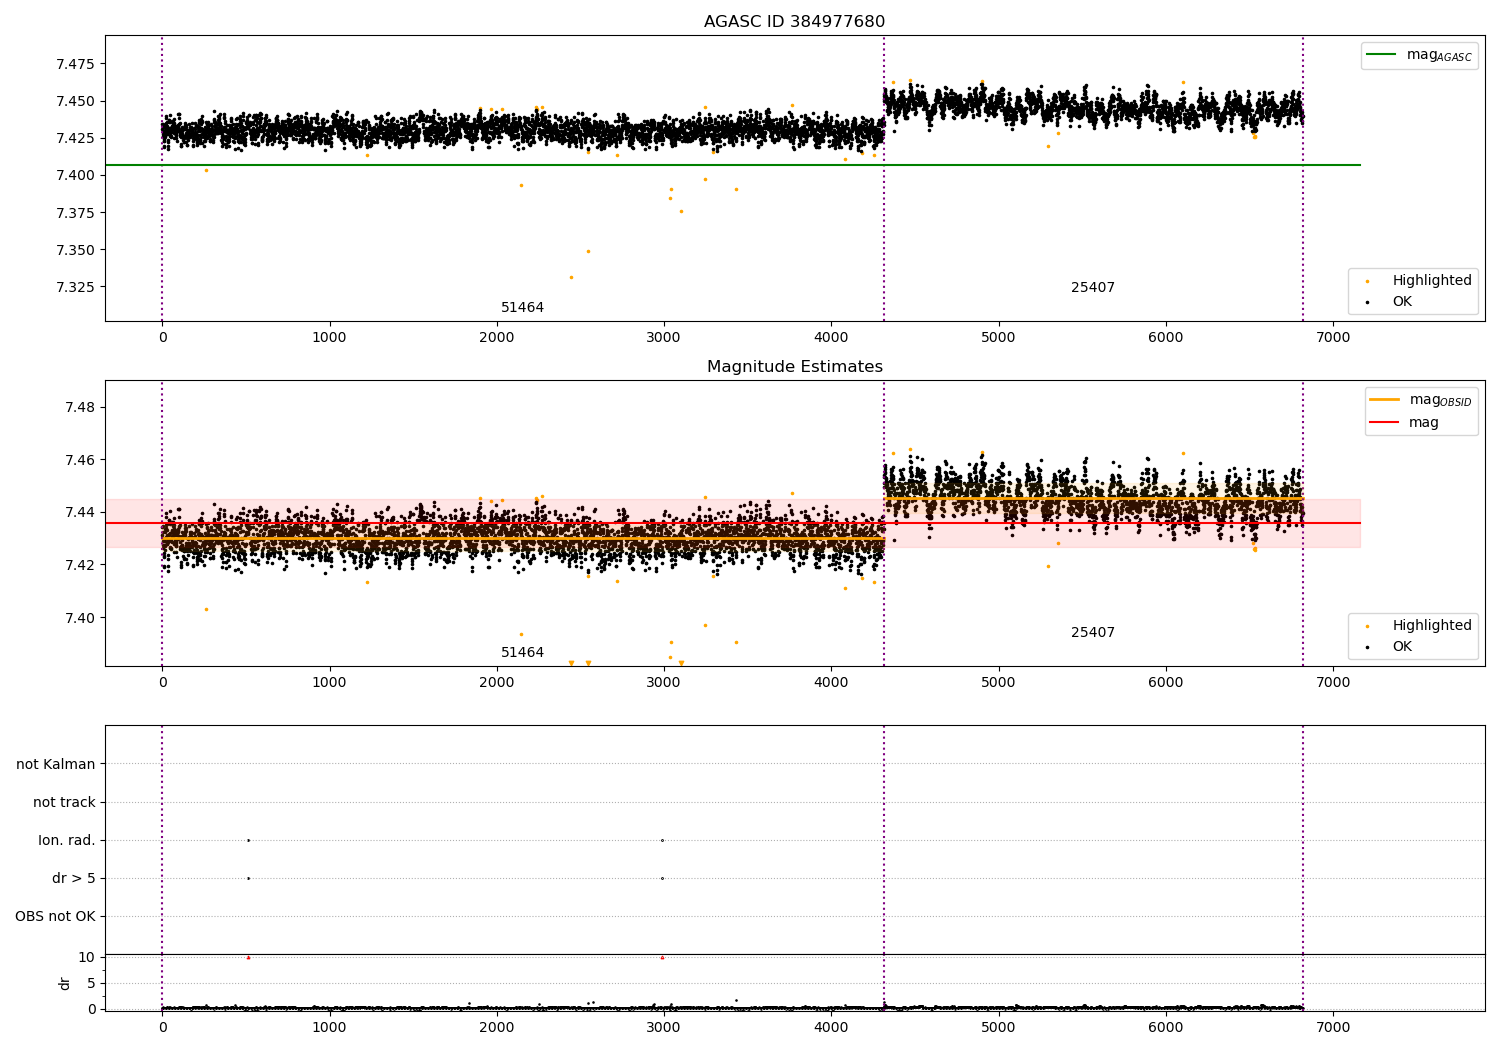The height and width of the screenshot is (1050, 1500).
Task: Click the "not track" axis label
Action: click(x=64, y=803)
